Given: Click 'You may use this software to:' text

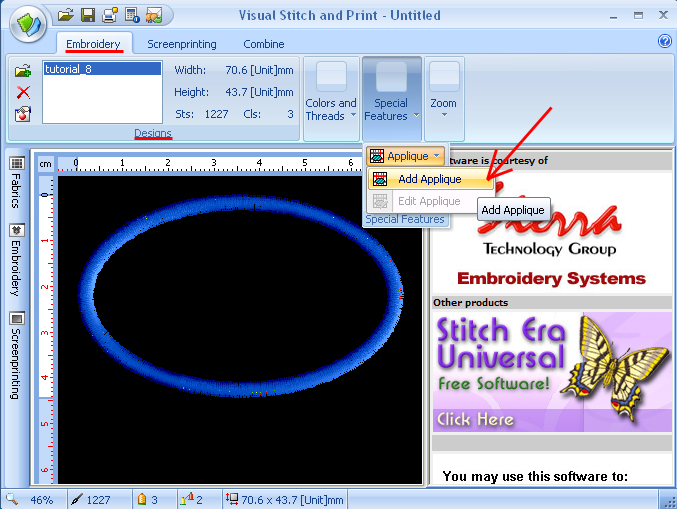Looking at the screenshot, I should click(535, 476).
